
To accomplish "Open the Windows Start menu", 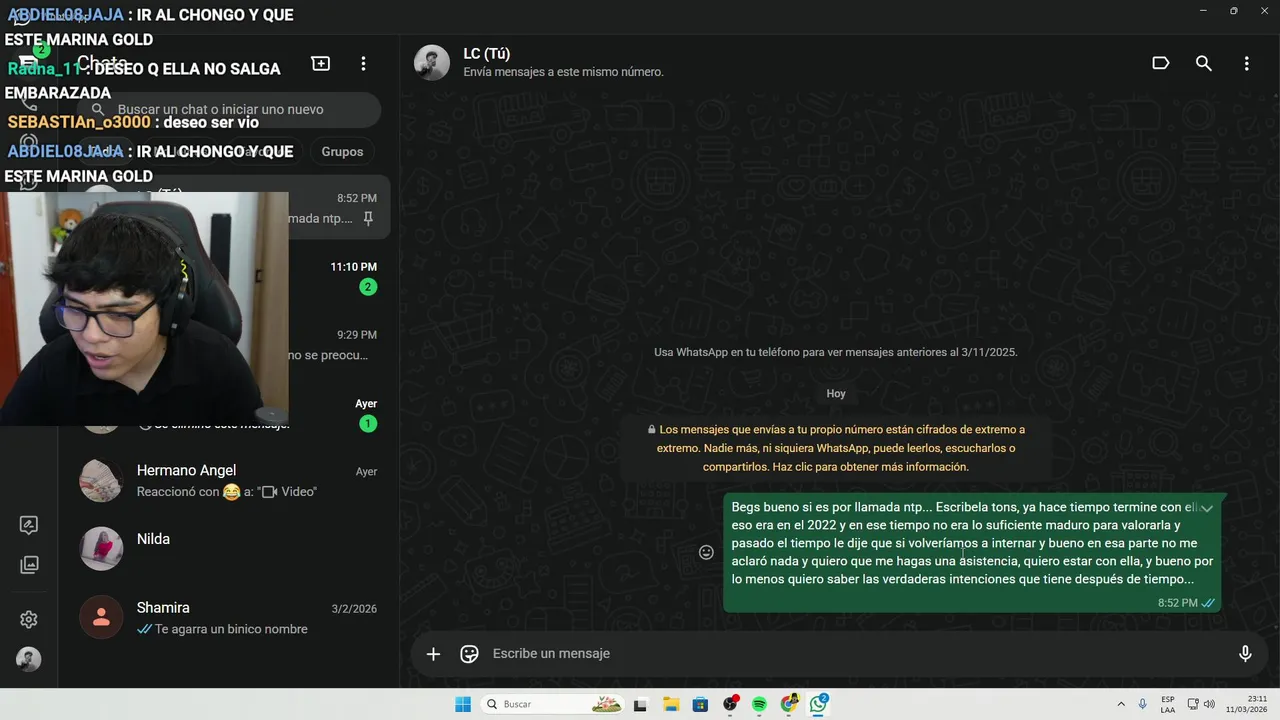I will coord(463,704).
